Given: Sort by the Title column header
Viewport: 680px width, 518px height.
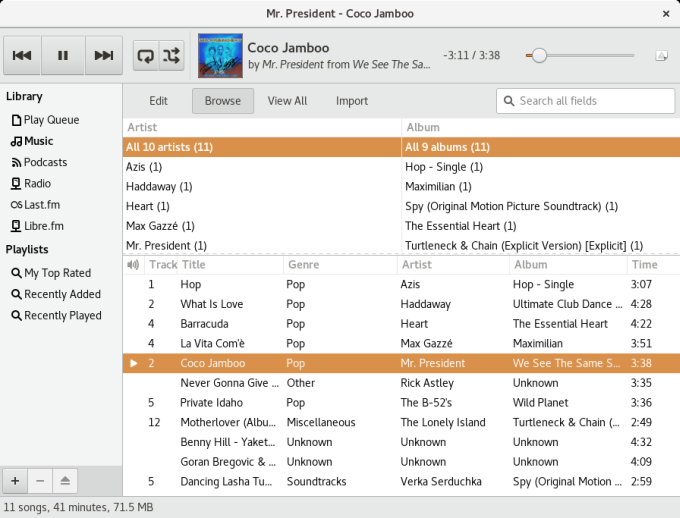Looking at the screenshot, I should tap(230, 265).
